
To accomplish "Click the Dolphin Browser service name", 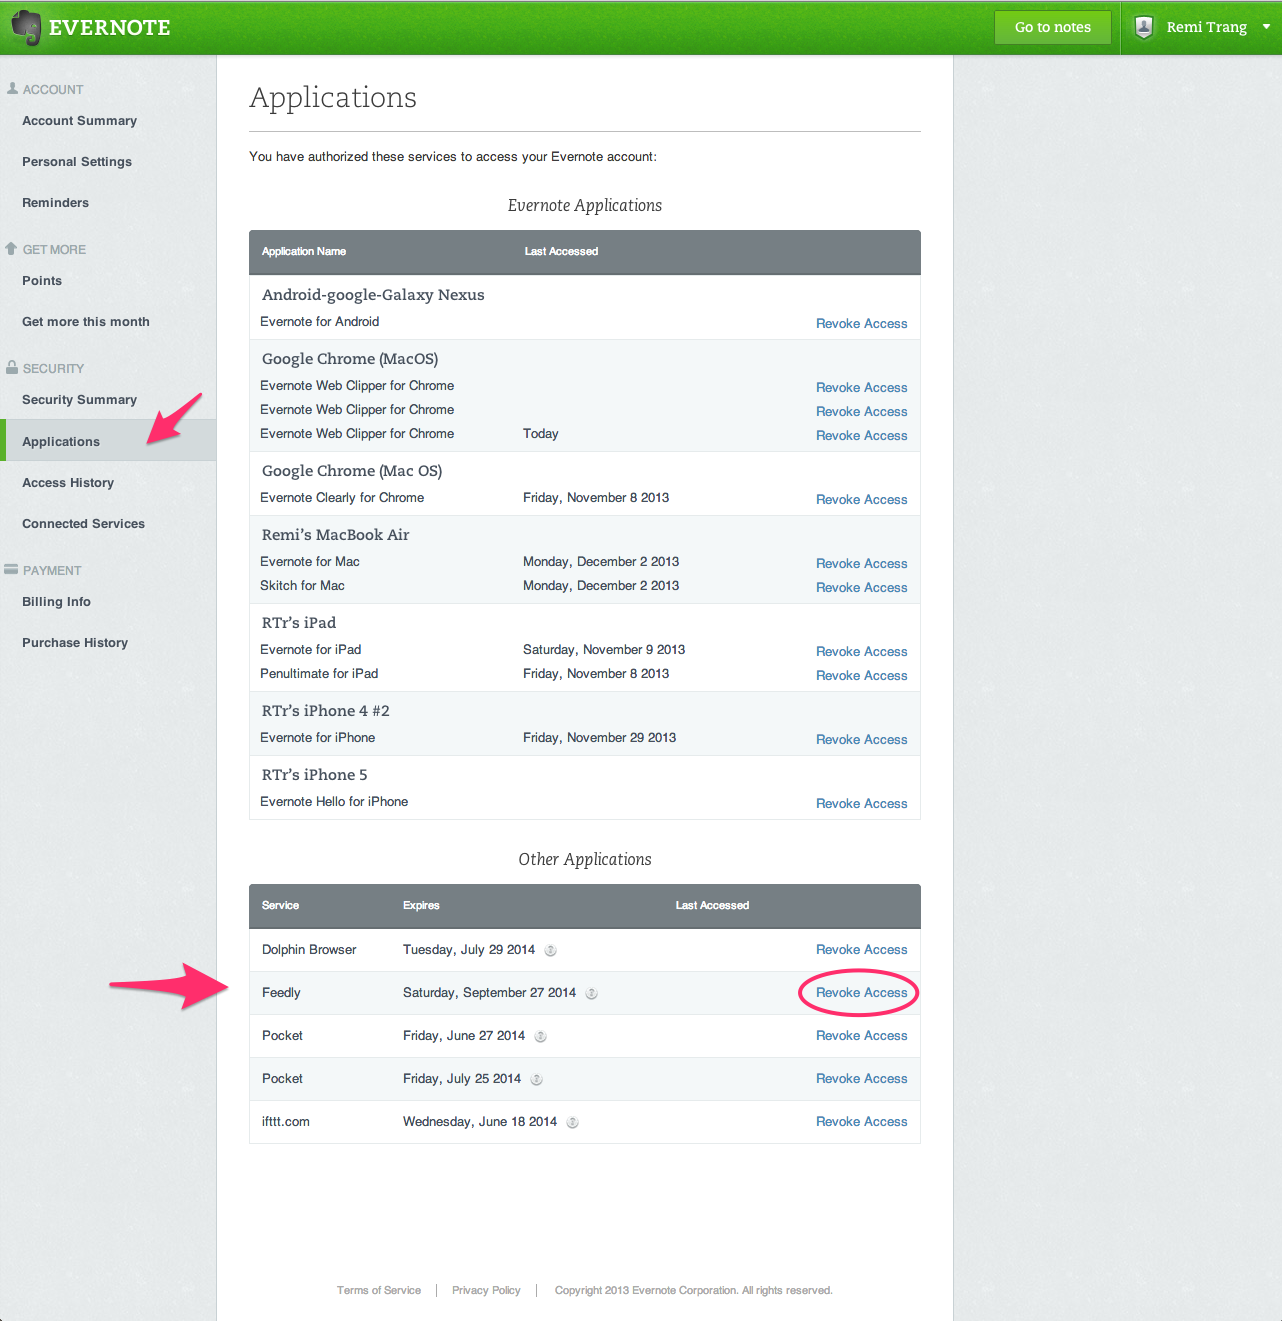I will [x=309, y=950].
